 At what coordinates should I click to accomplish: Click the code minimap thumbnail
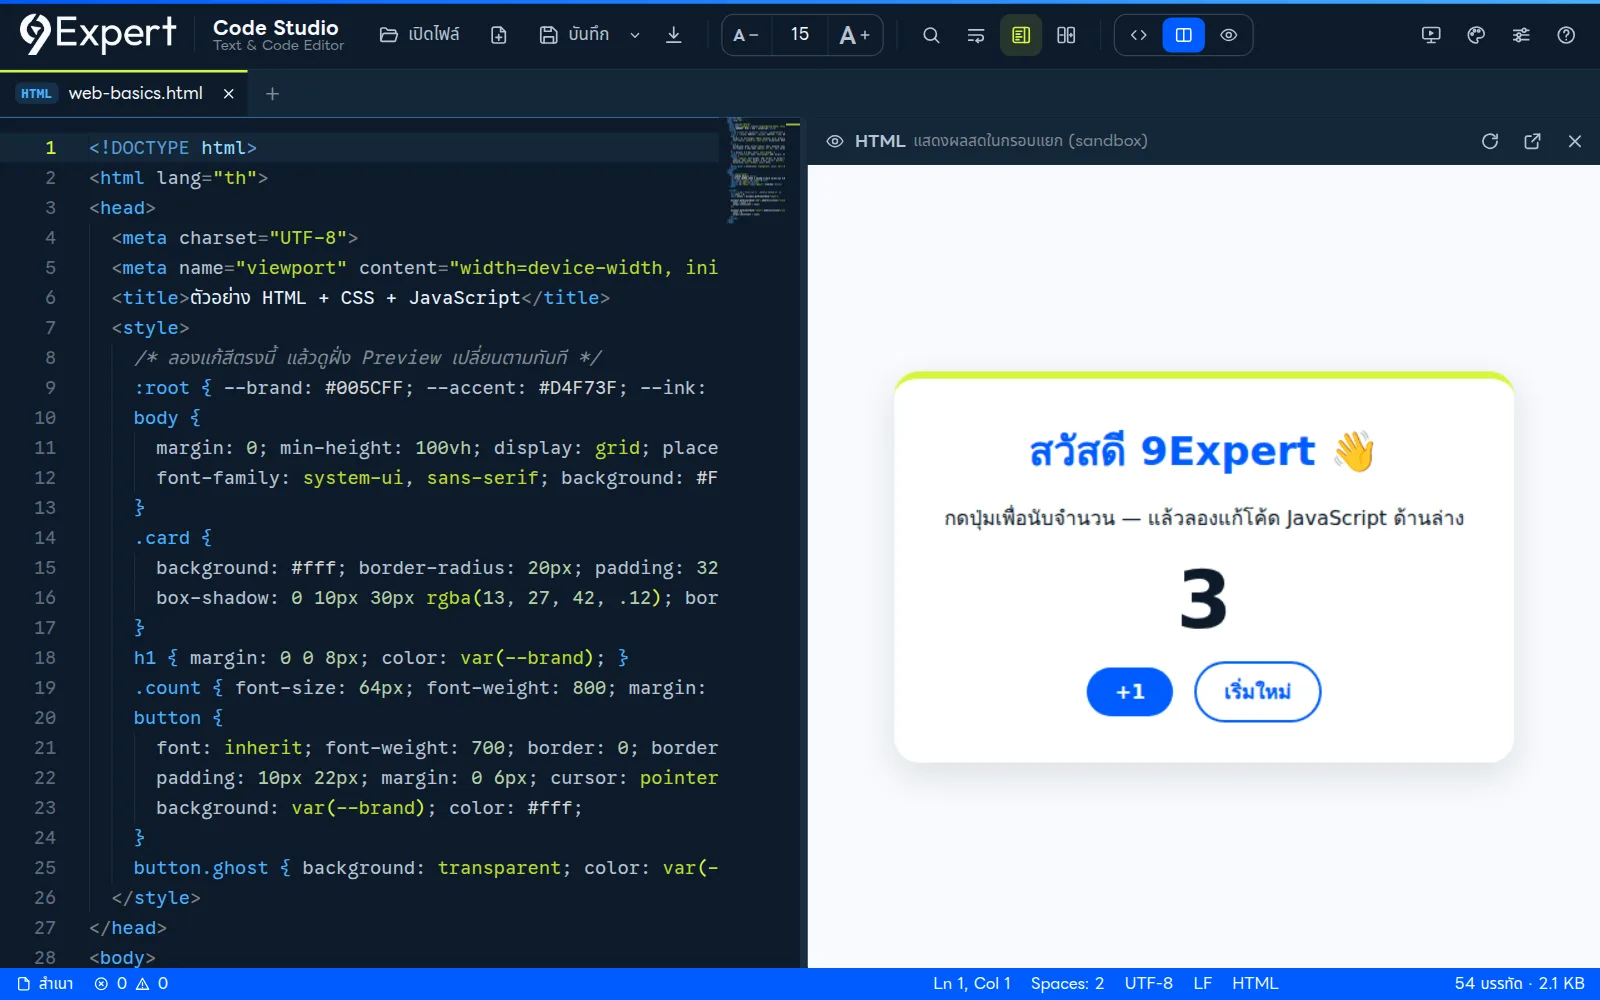(x=759, y=170)
